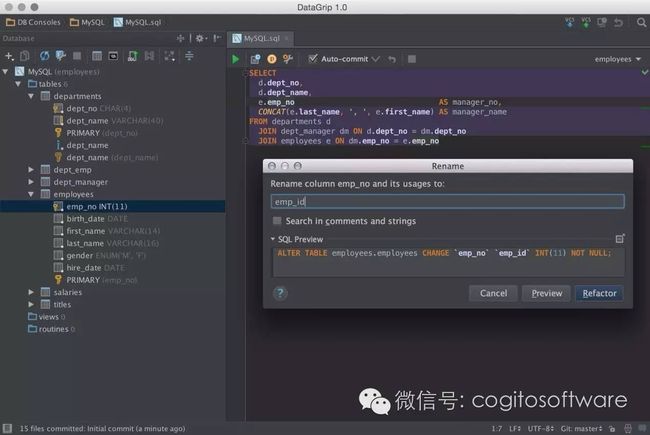Collapse the departments table node
Image resolution: width=650 pixels, height=435 pixels.
31,96
